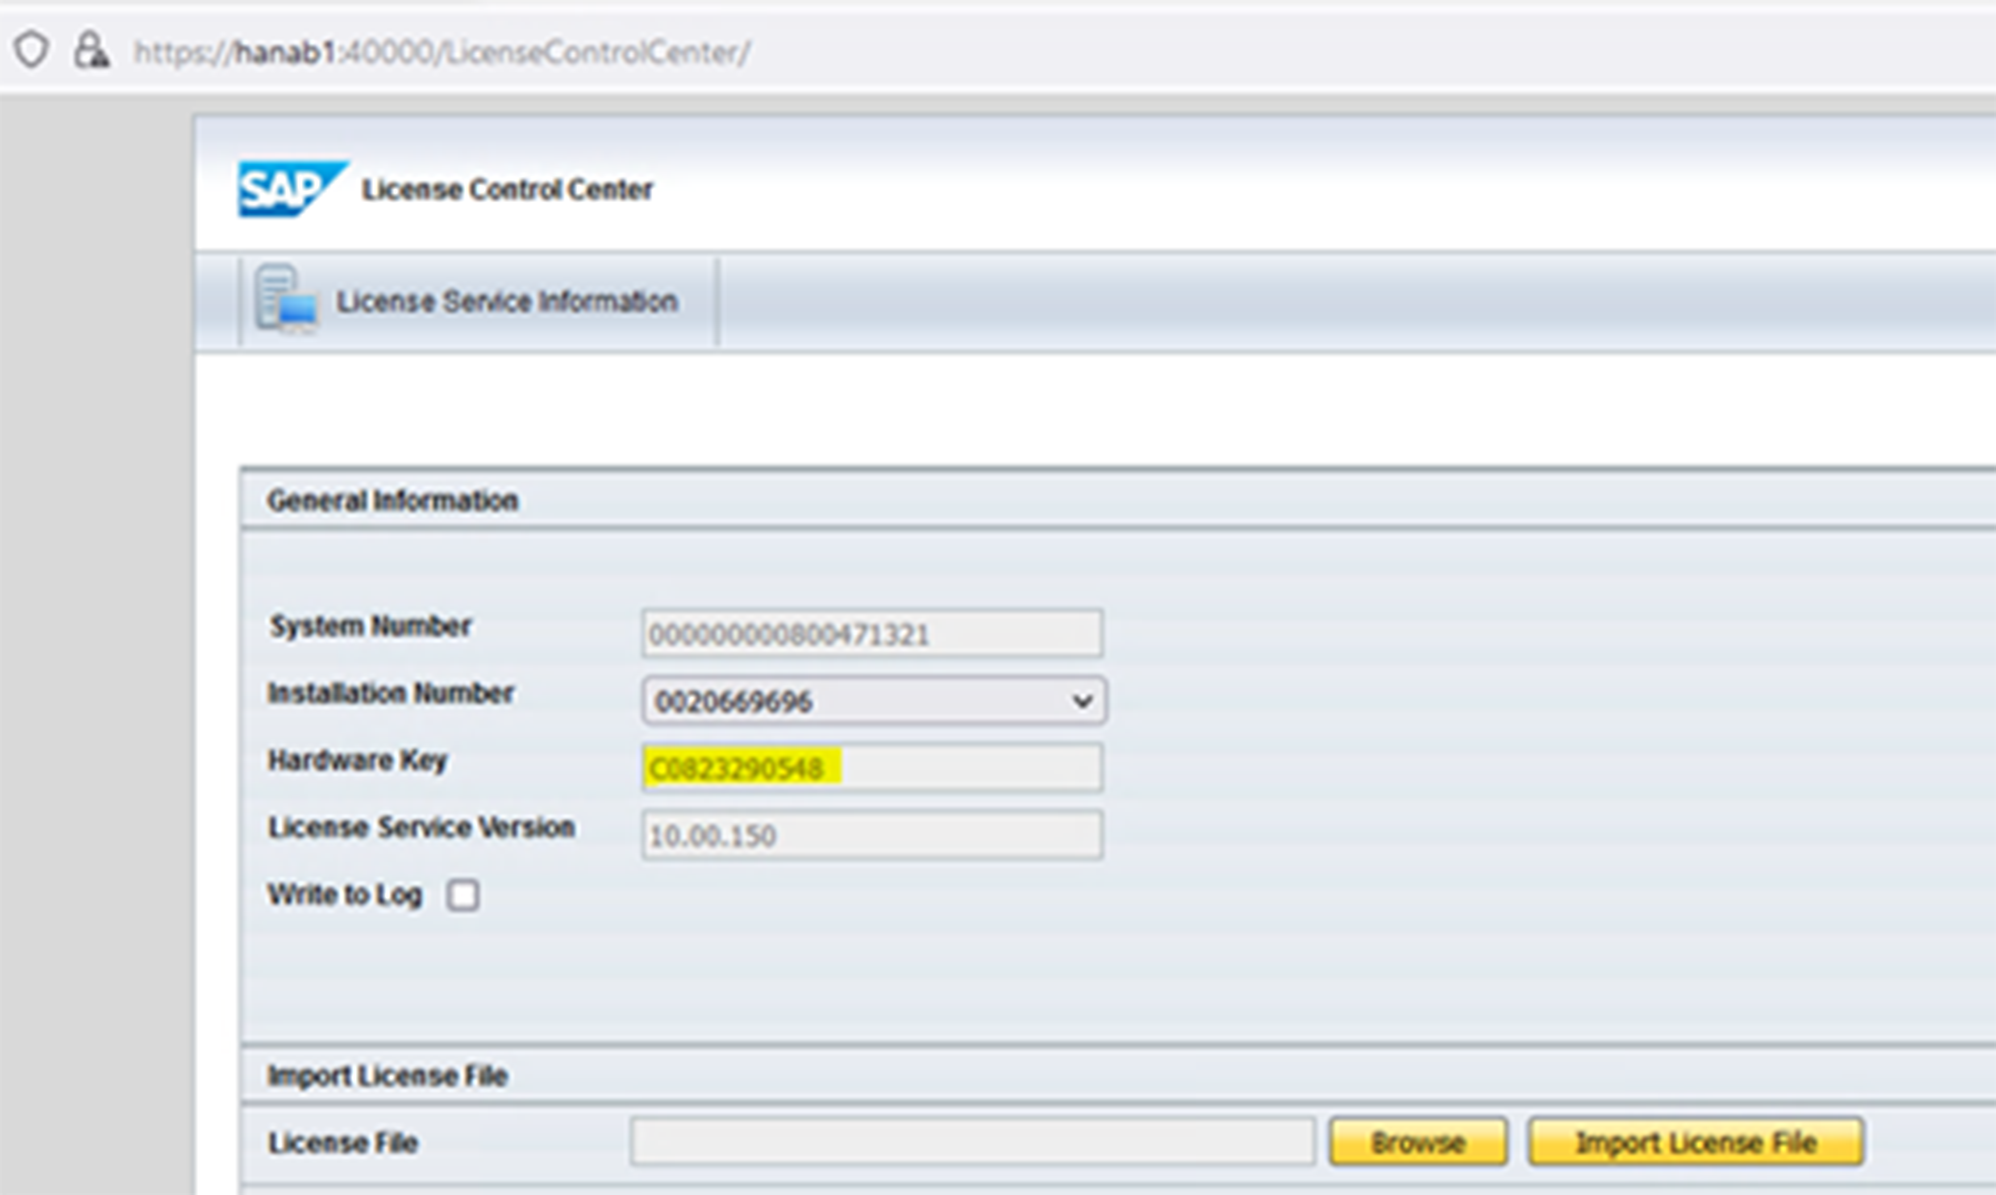
Task: Click the License Control Center title
Action: (508, 188)
